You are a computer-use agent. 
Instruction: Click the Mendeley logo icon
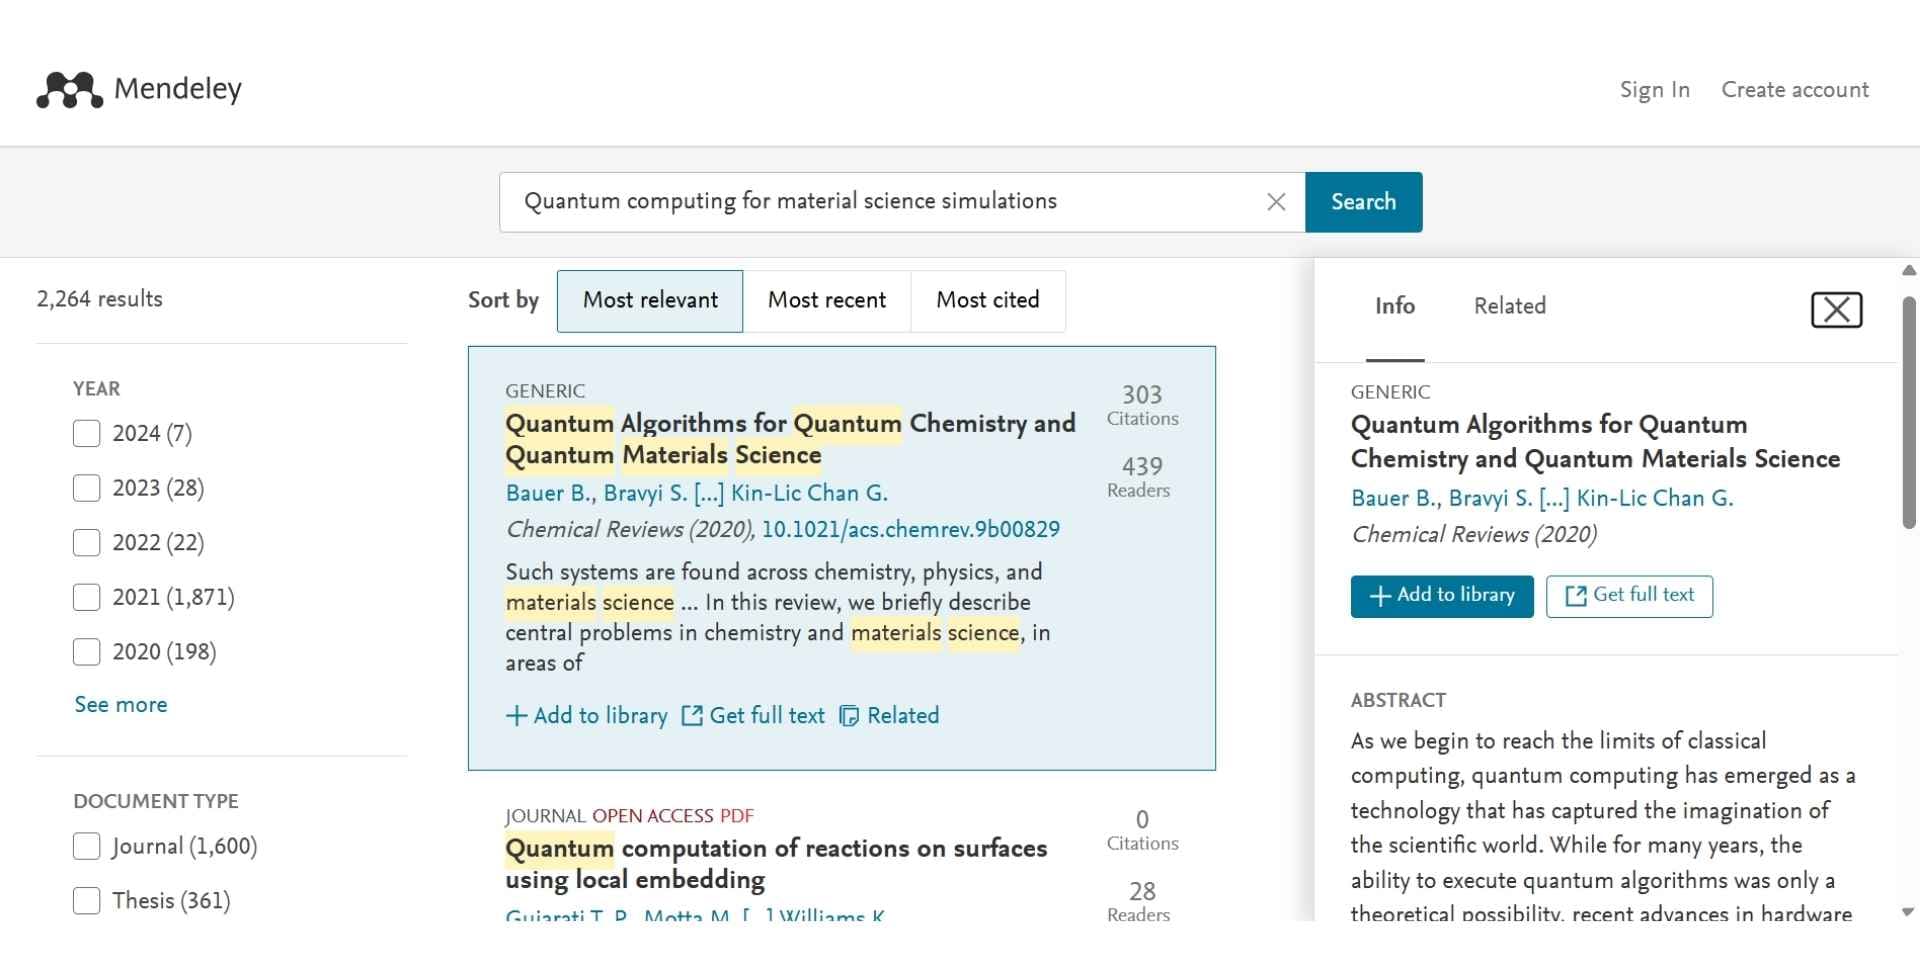(69, 90)
